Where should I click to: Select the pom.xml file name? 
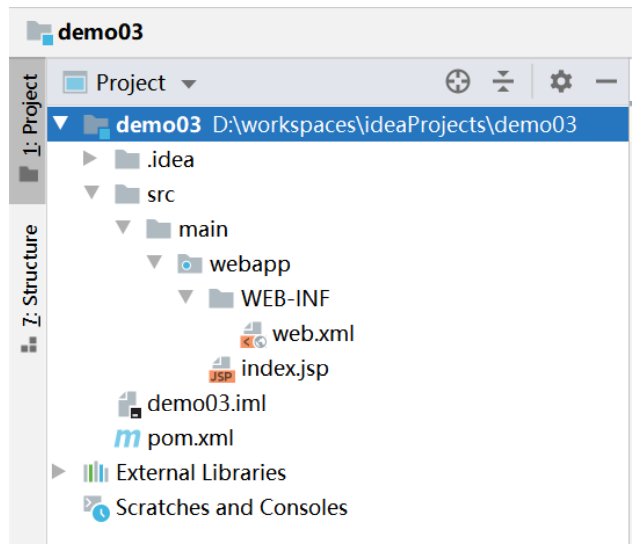click(190, 439)
